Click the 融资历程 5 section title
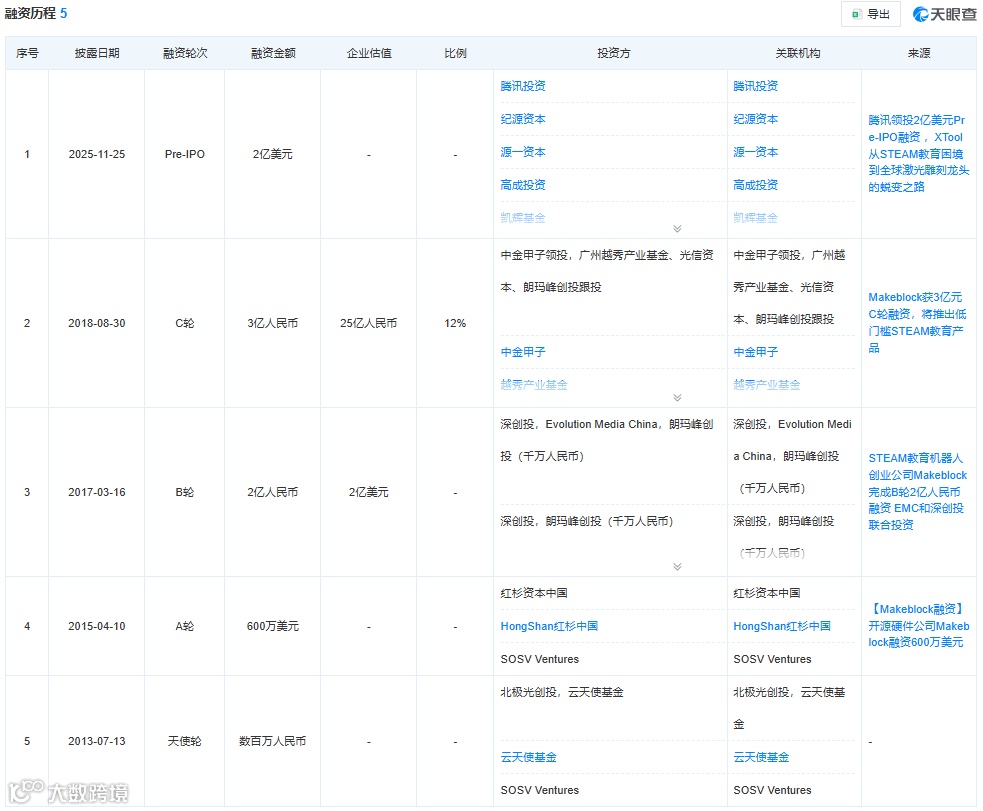 tap(36, 13)
